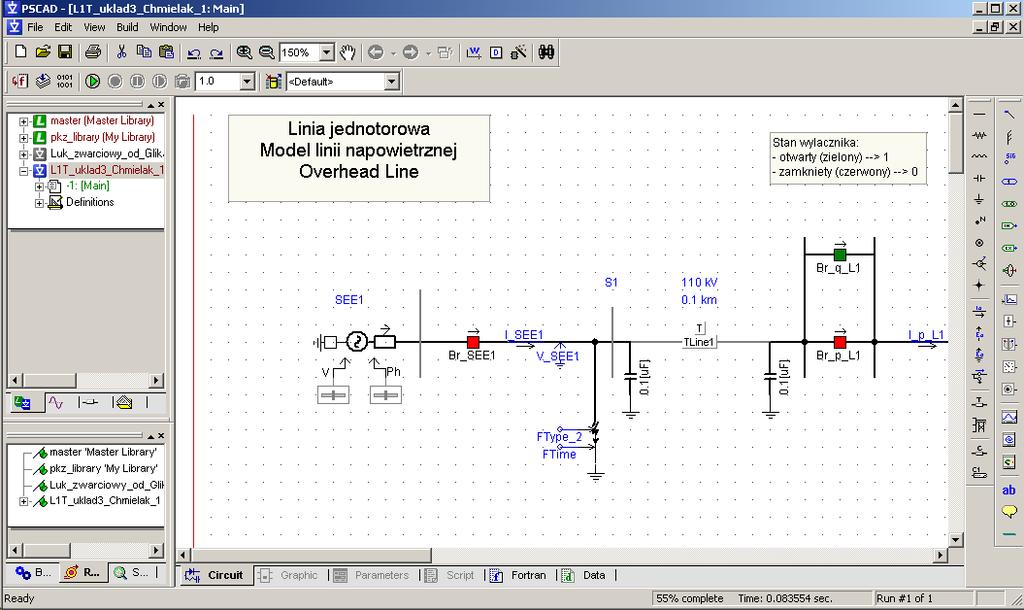Cut selection with the scissors icon
Viewport: 1024px width, 610px height.
point(121,52)
